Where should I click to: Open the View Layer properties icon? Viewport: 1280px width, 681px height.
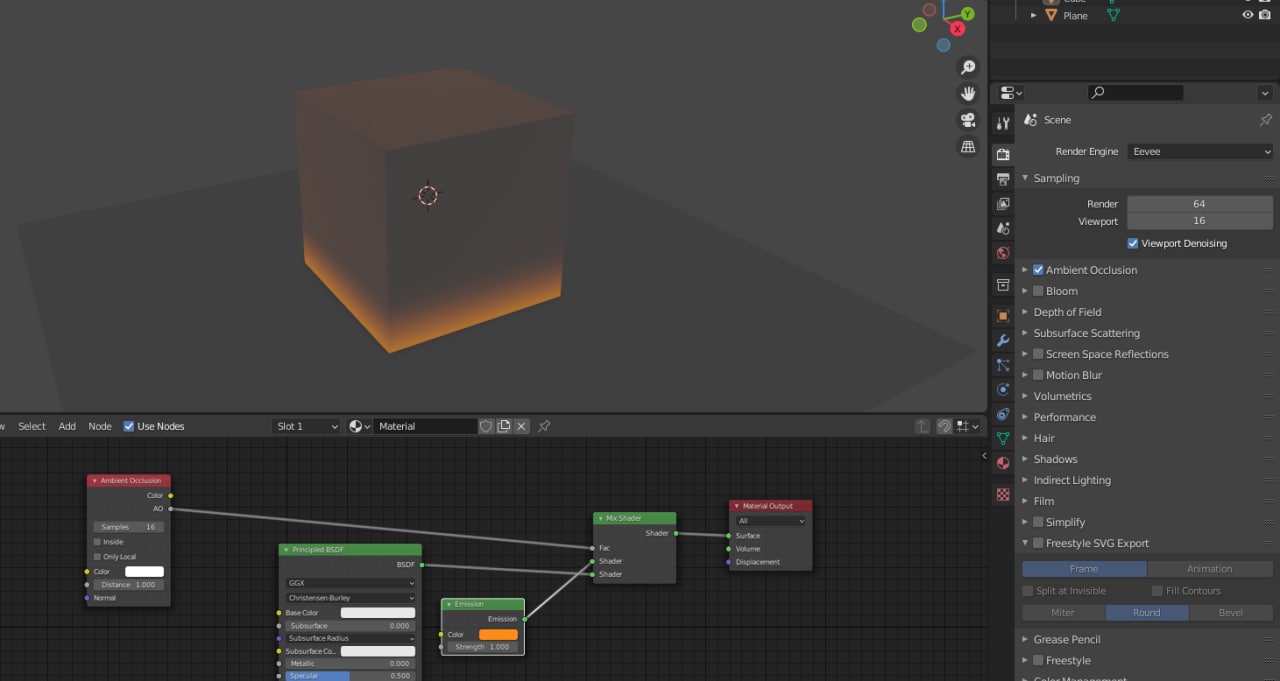(x=1003, y=204)
